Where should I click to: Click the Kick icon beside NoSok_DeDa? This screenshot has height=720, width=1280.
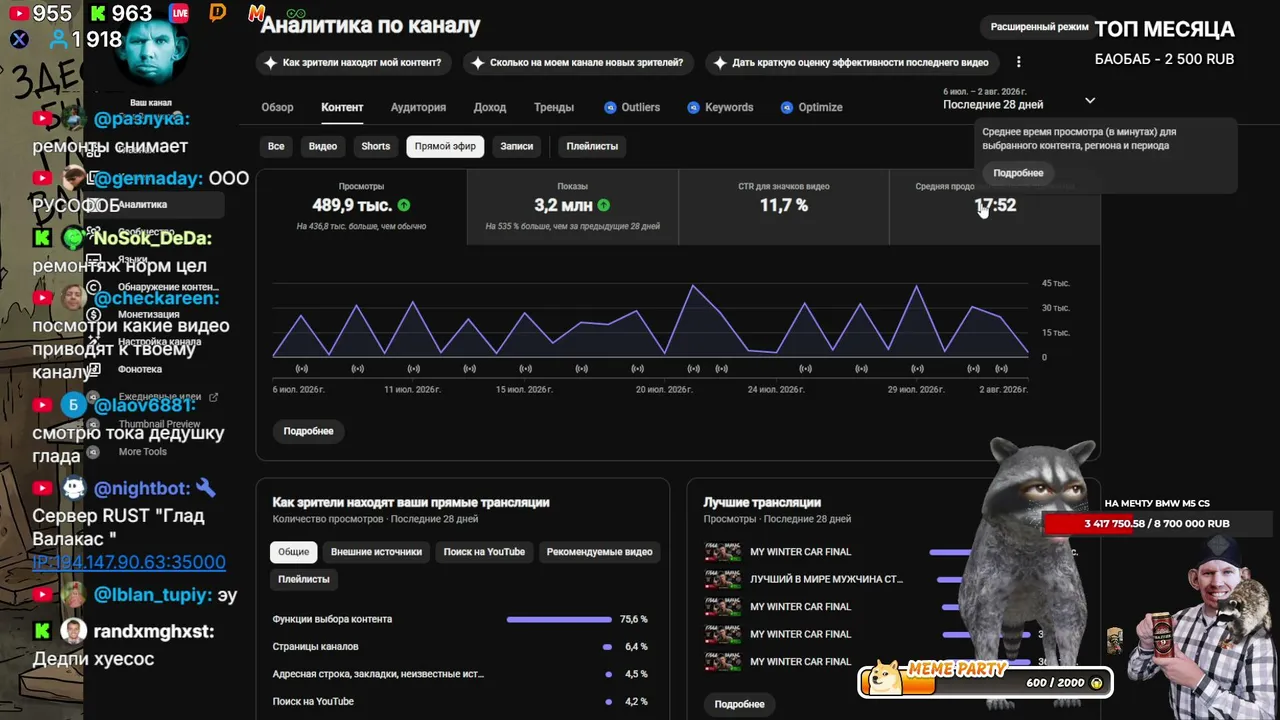[x=42, y=238]
